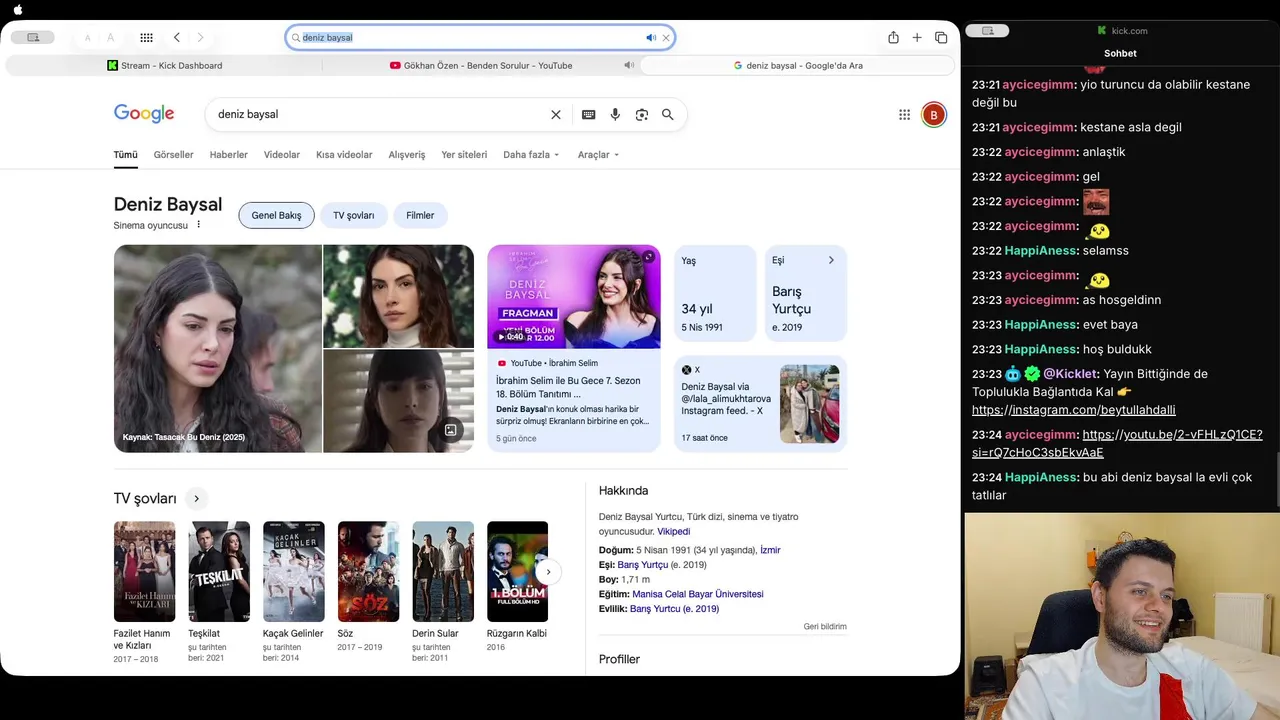Open the image gallery icon on photo
Viewport: 1280px width, 720px height.
click(451, 430)
